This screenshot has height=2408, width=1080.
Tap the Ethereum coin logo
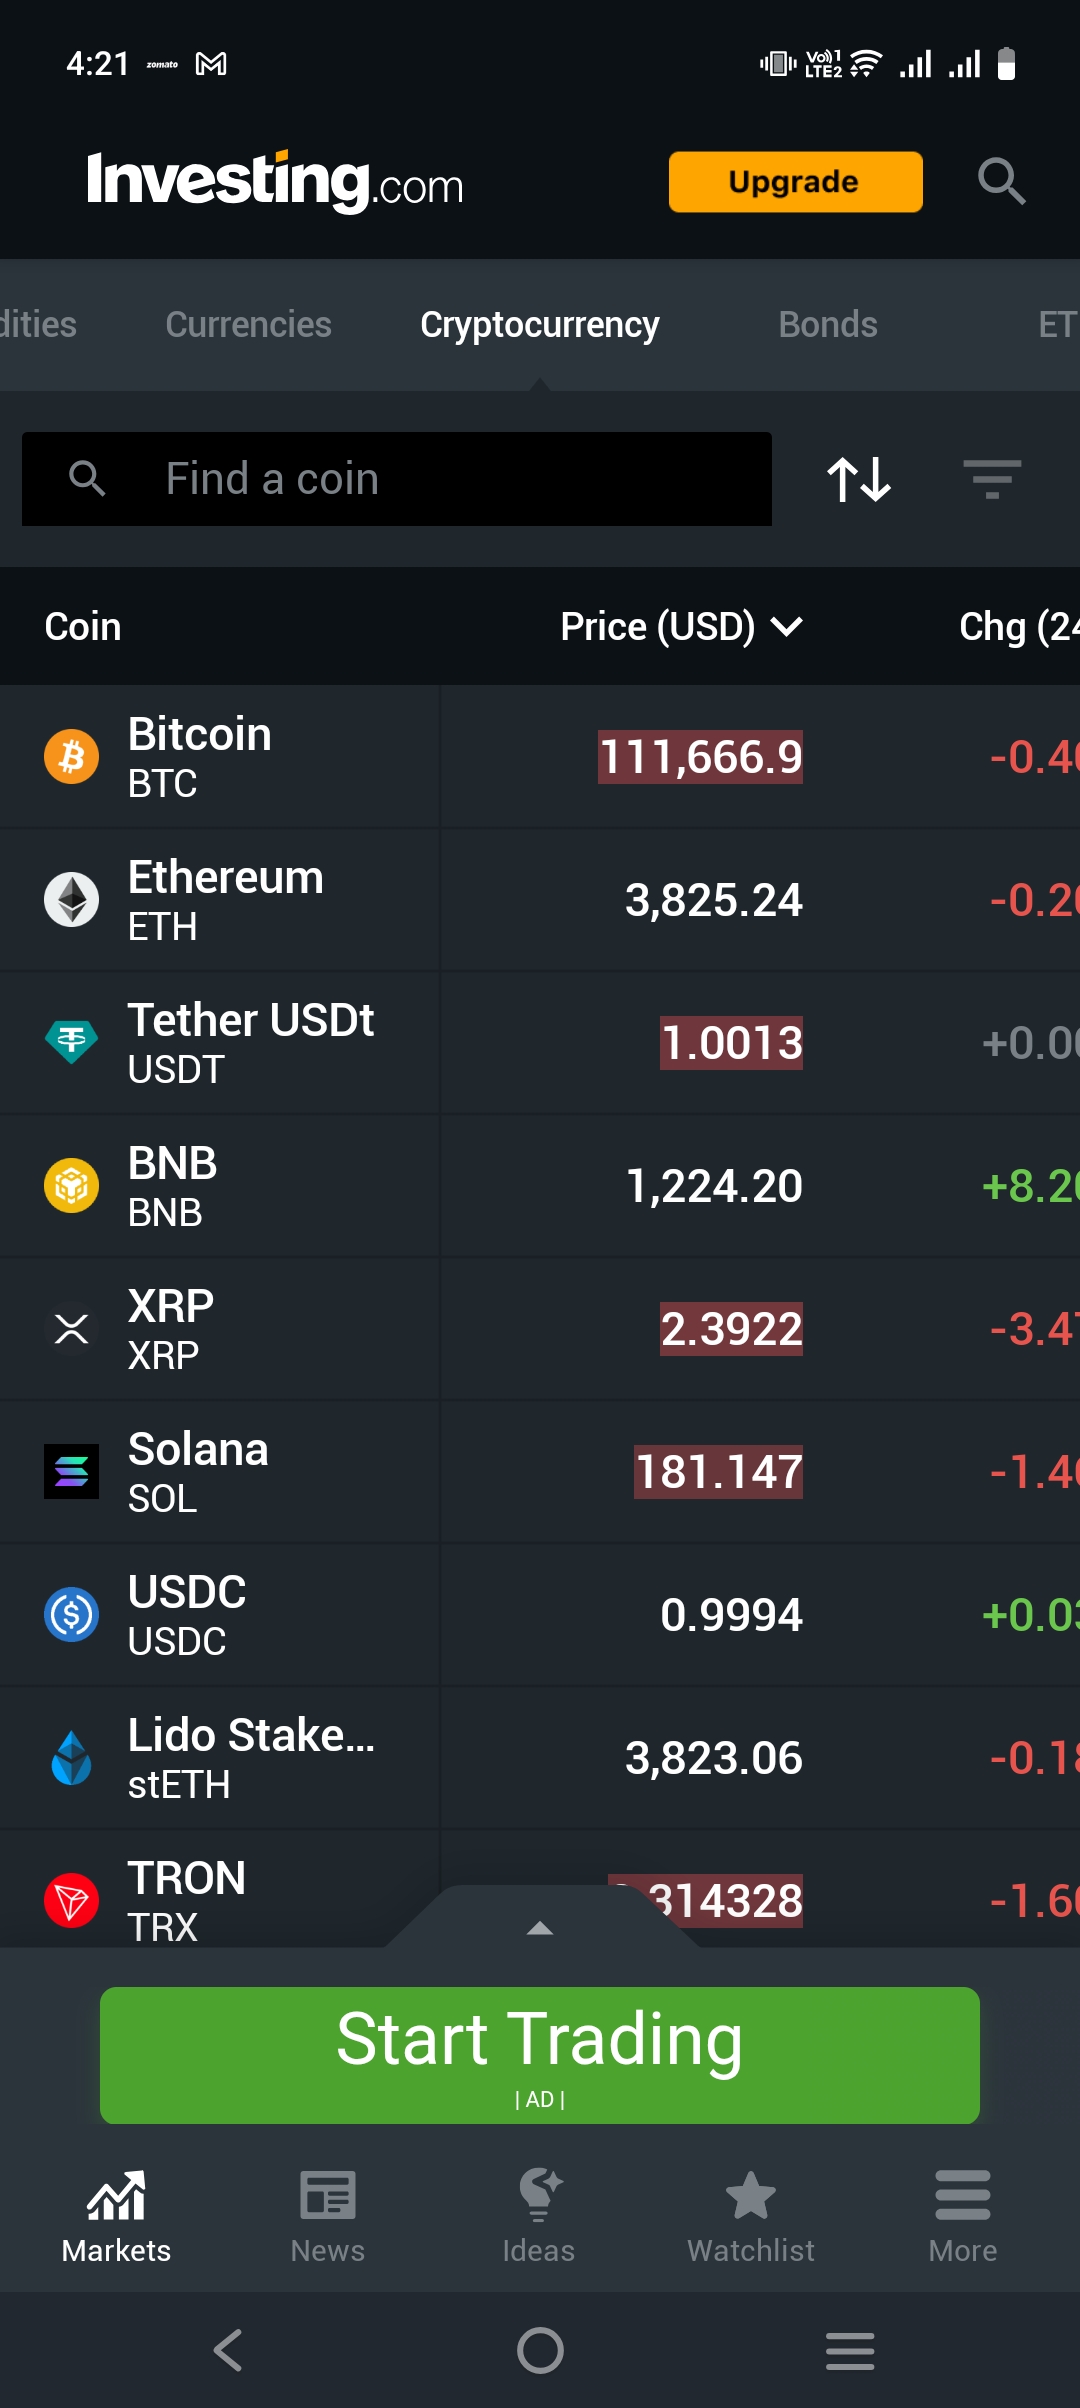pos(71,900)
